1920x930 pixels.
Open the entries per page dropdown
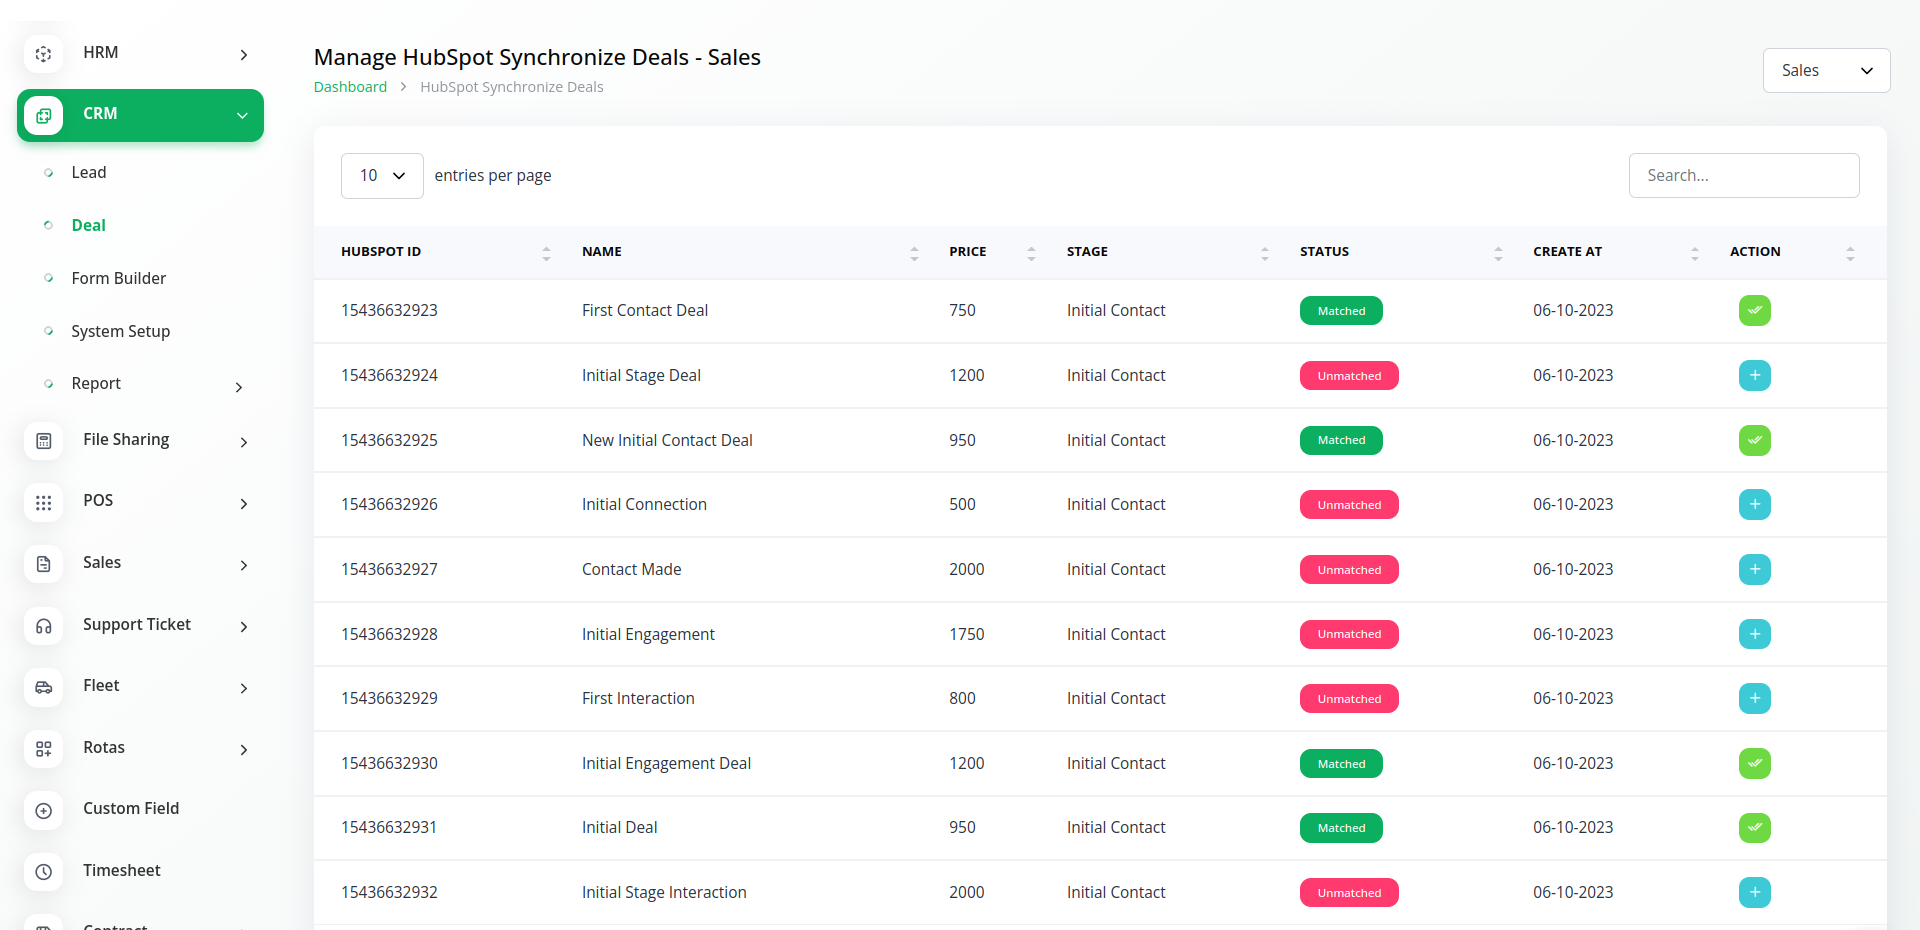point(382,176)
